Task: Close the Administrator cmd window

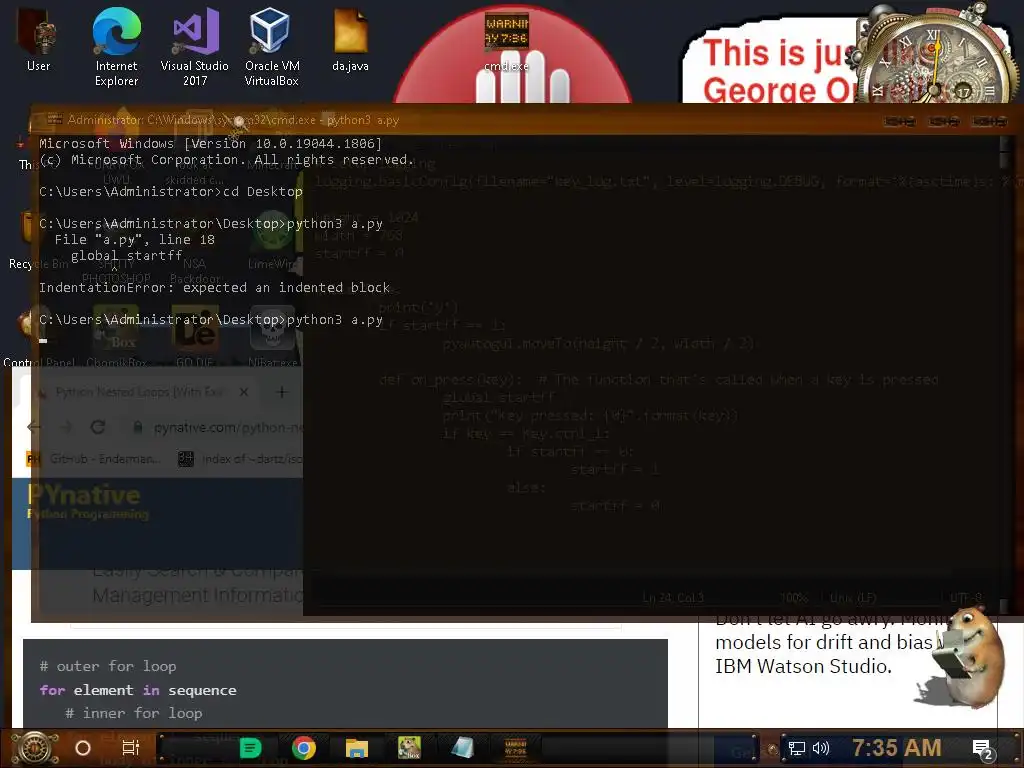Action: pyautogui.click(x=989, y=121)
